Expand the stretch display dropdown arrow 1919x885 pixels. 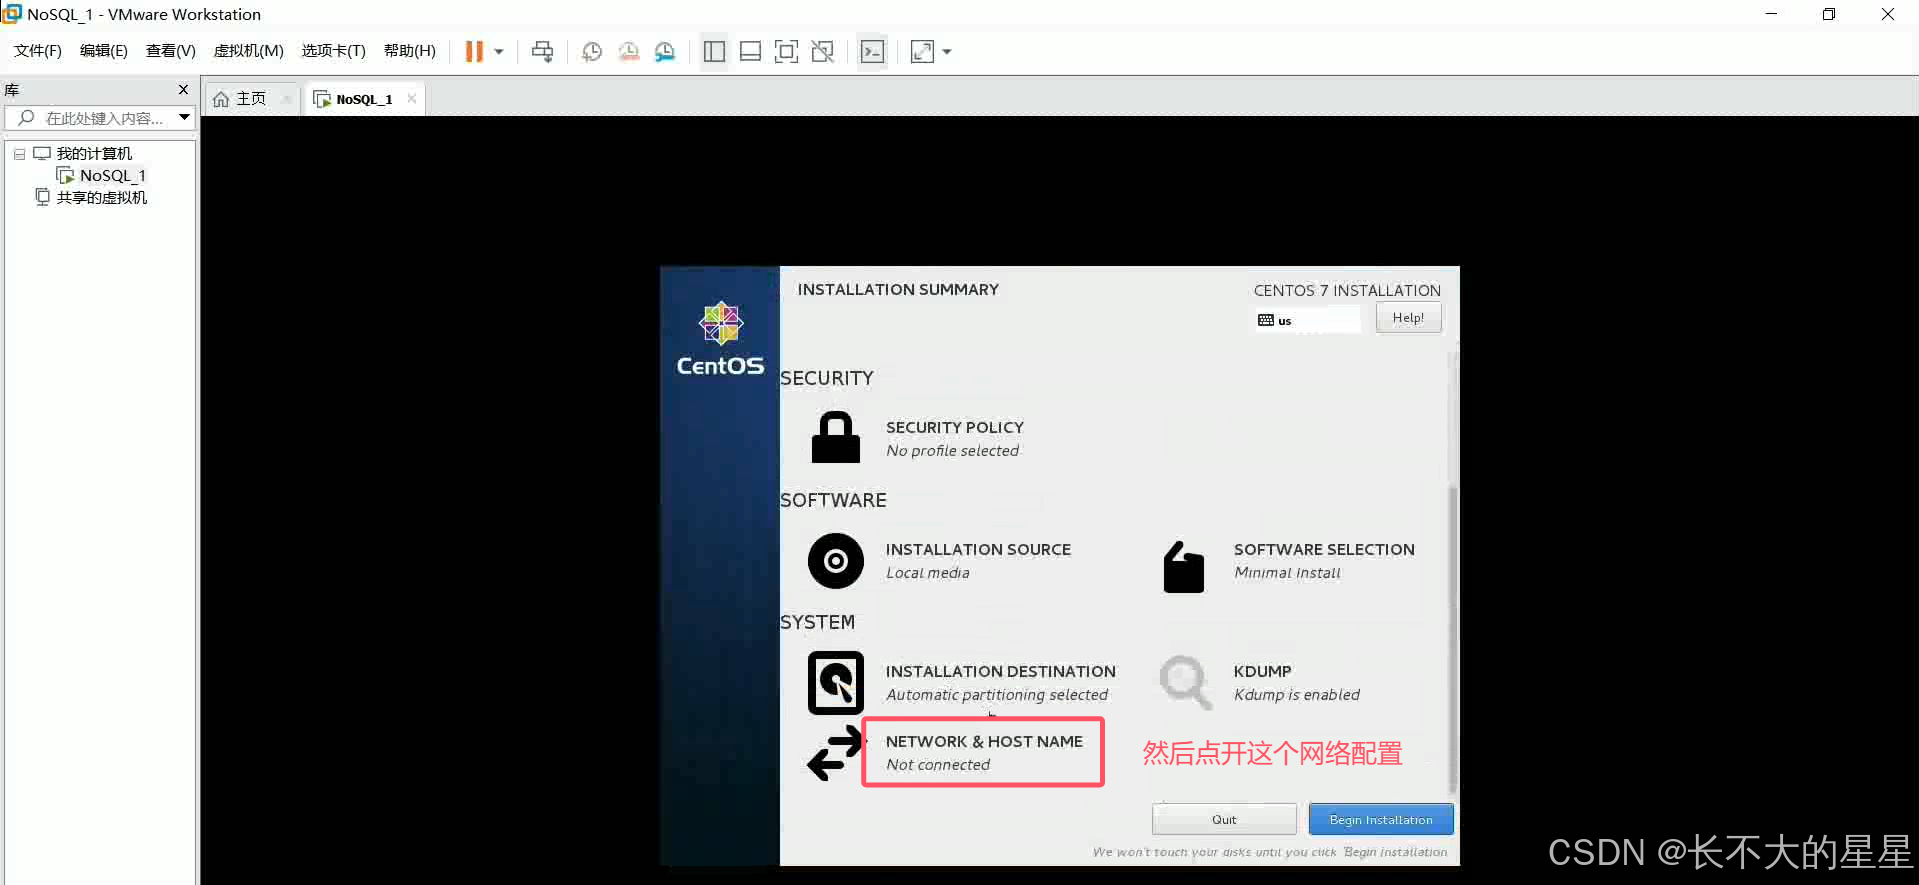point(947,51)
